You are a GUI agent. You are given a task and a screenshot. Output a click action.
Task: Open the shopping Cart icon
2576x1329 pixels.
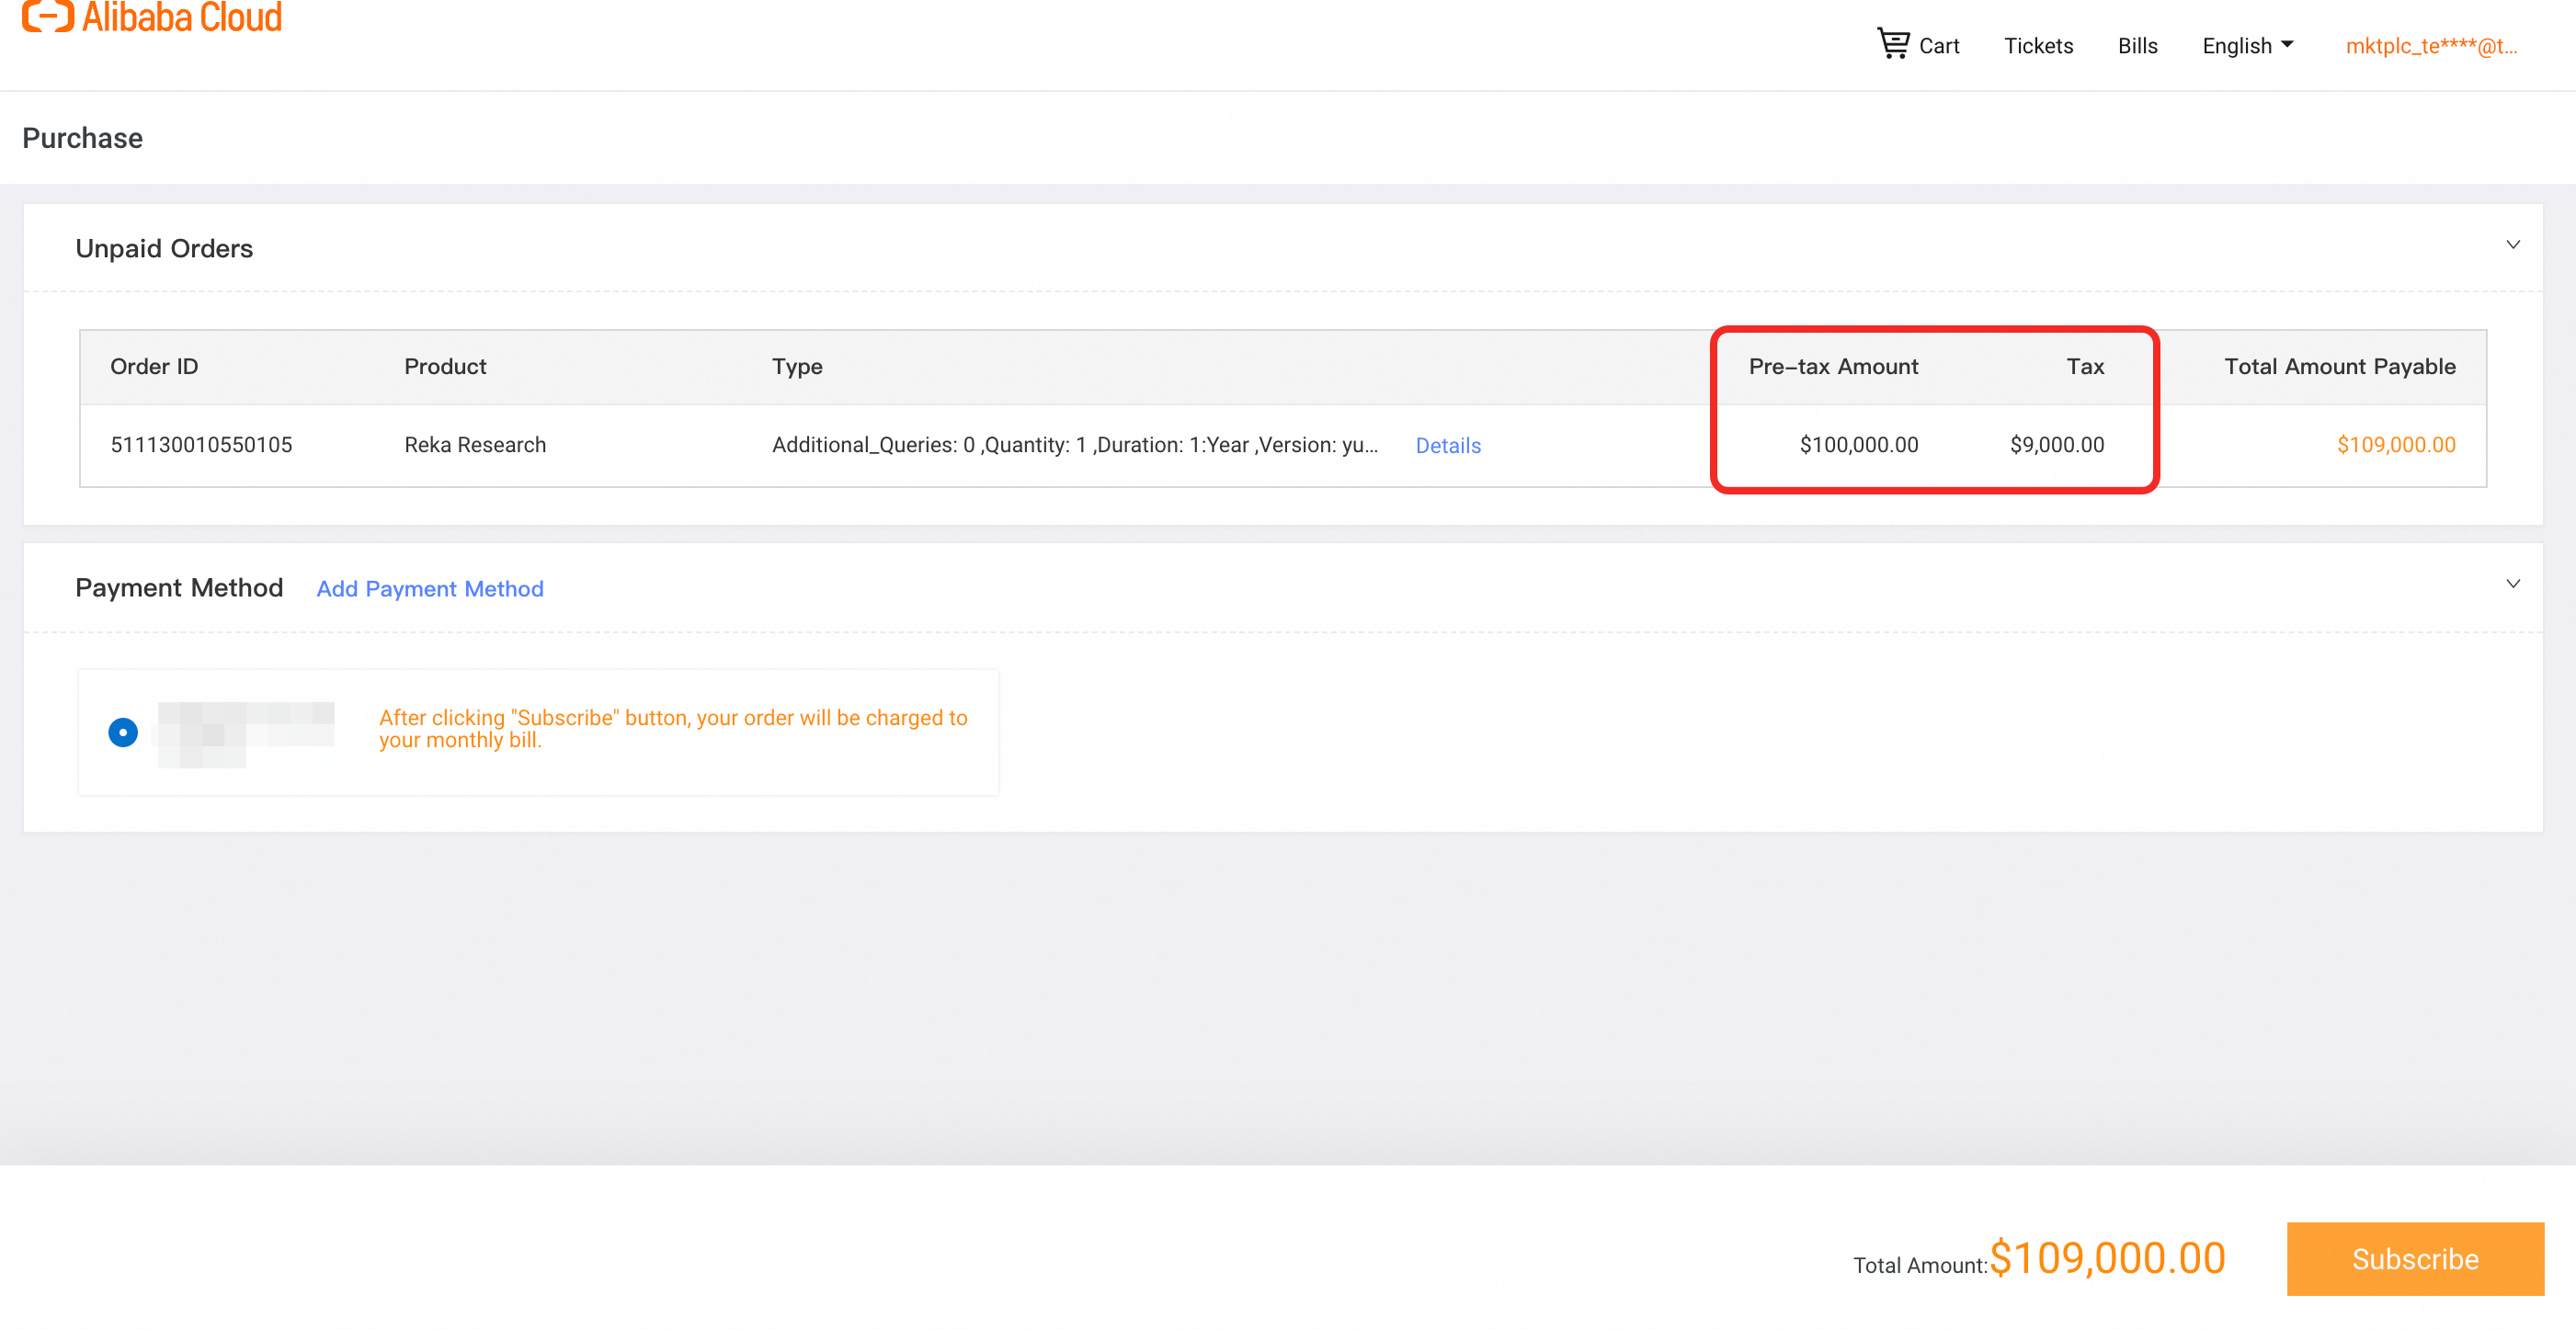point(1892,44)
